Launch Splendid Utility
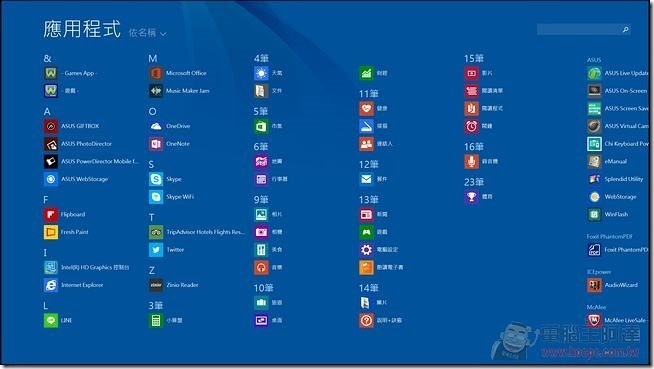The height and width of the screenshot is (369, 654). pos(616,179)
